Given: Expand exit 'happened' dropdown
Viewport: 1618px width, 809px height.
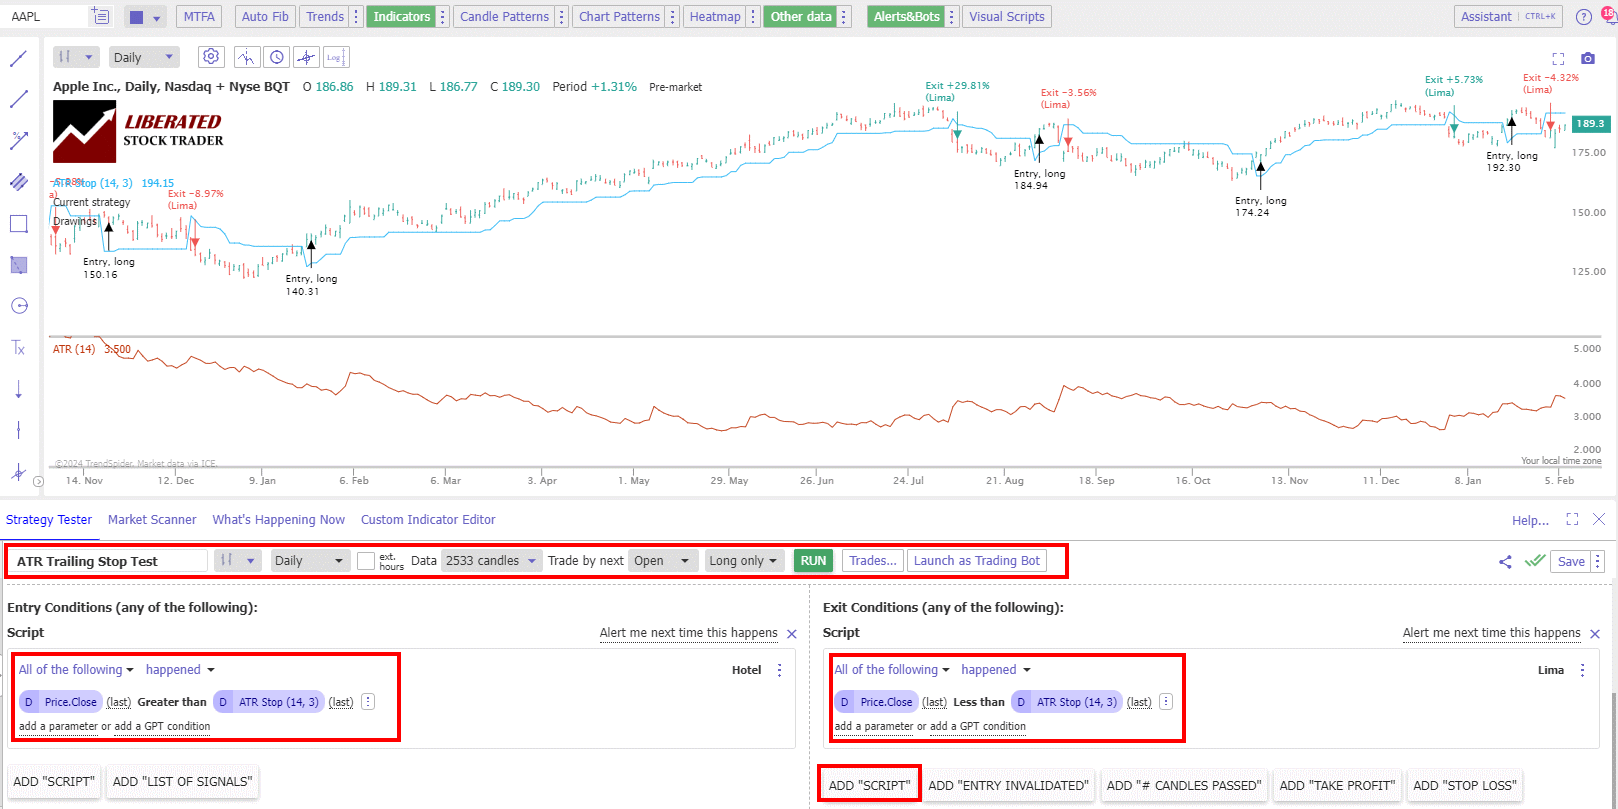Looking at the screenshot, I should (996, 670).
